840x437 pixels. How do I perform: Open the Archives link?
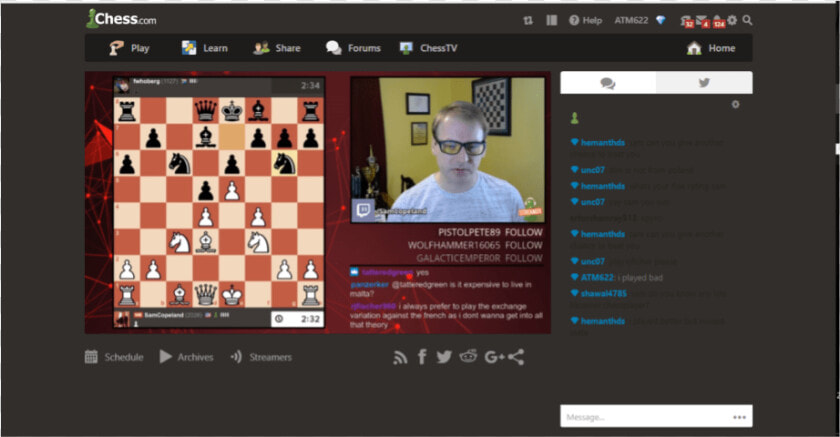click(186, 357)
